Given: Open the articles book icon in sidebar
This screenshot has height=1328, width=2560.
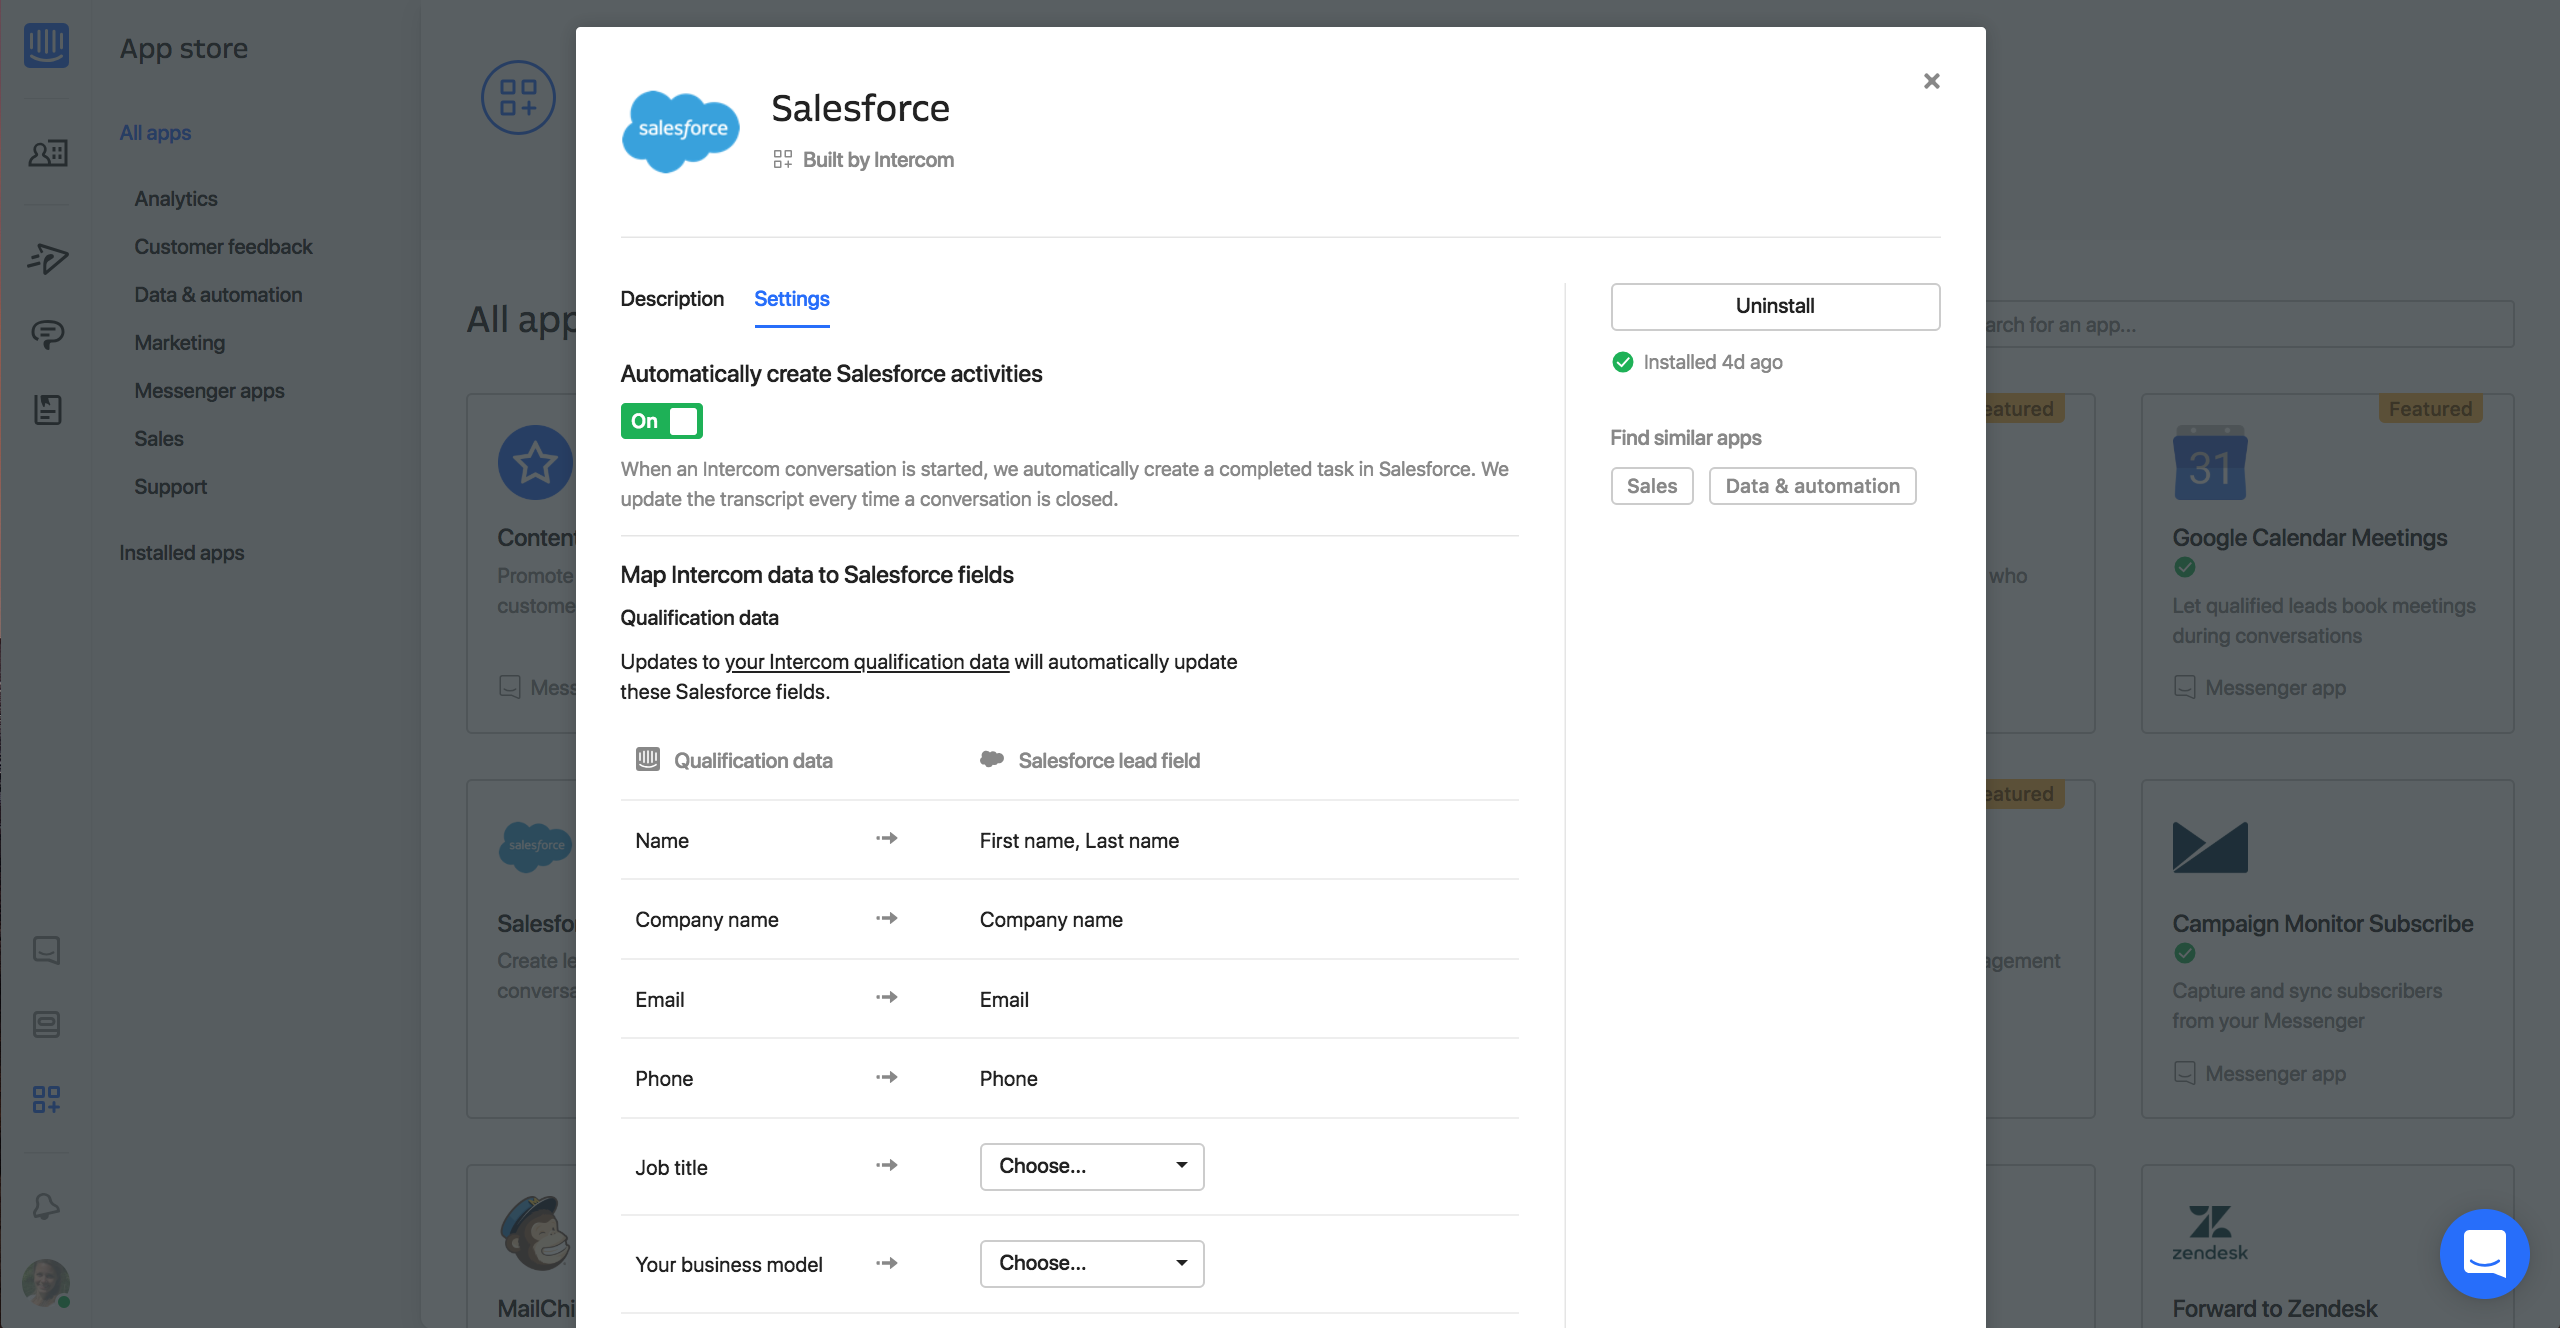Looking at the screenshot, I should (x=47, y=409).
